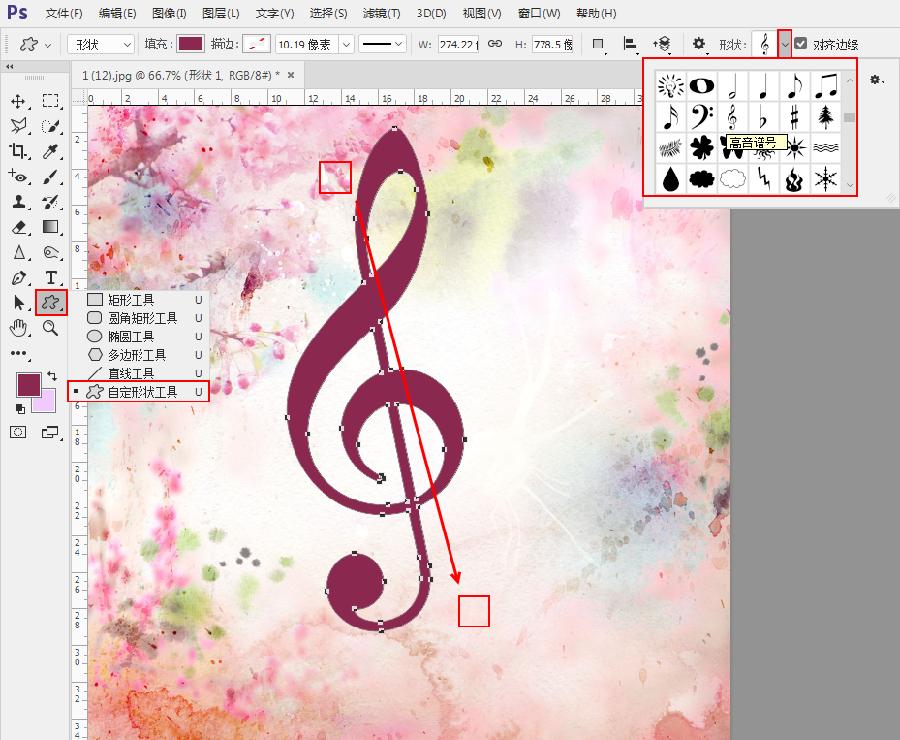Screen dimensions: 900x740
Task: Click the 1 (12).jpg document tab
Action: click(x=180, y=75)
